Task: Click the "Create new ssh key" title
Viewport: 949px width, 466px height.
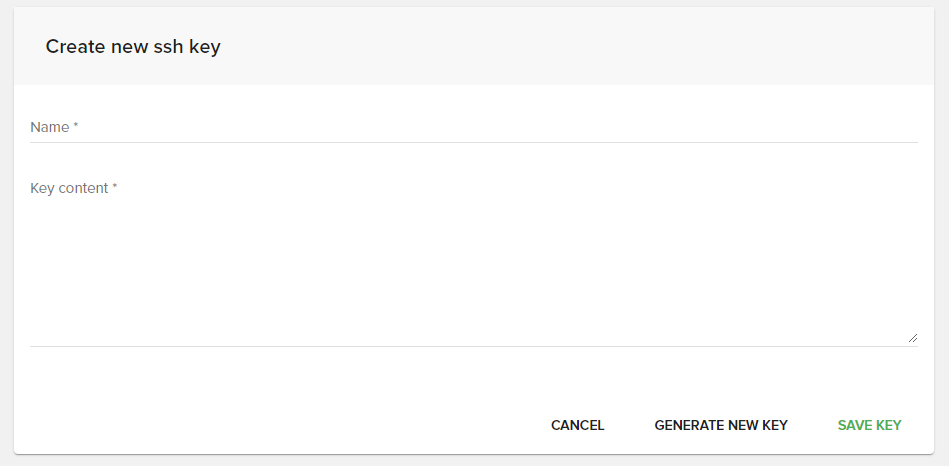Action: (133, 46)
